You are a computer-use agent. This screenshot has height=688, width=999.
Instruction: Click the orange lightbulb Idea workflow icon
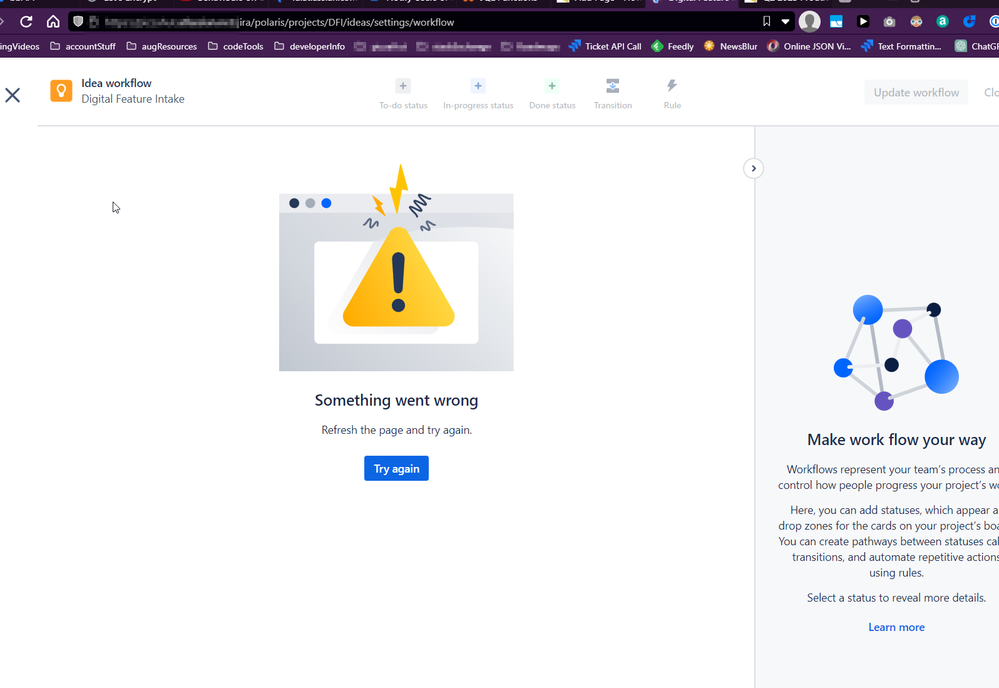tap(61, 91)
